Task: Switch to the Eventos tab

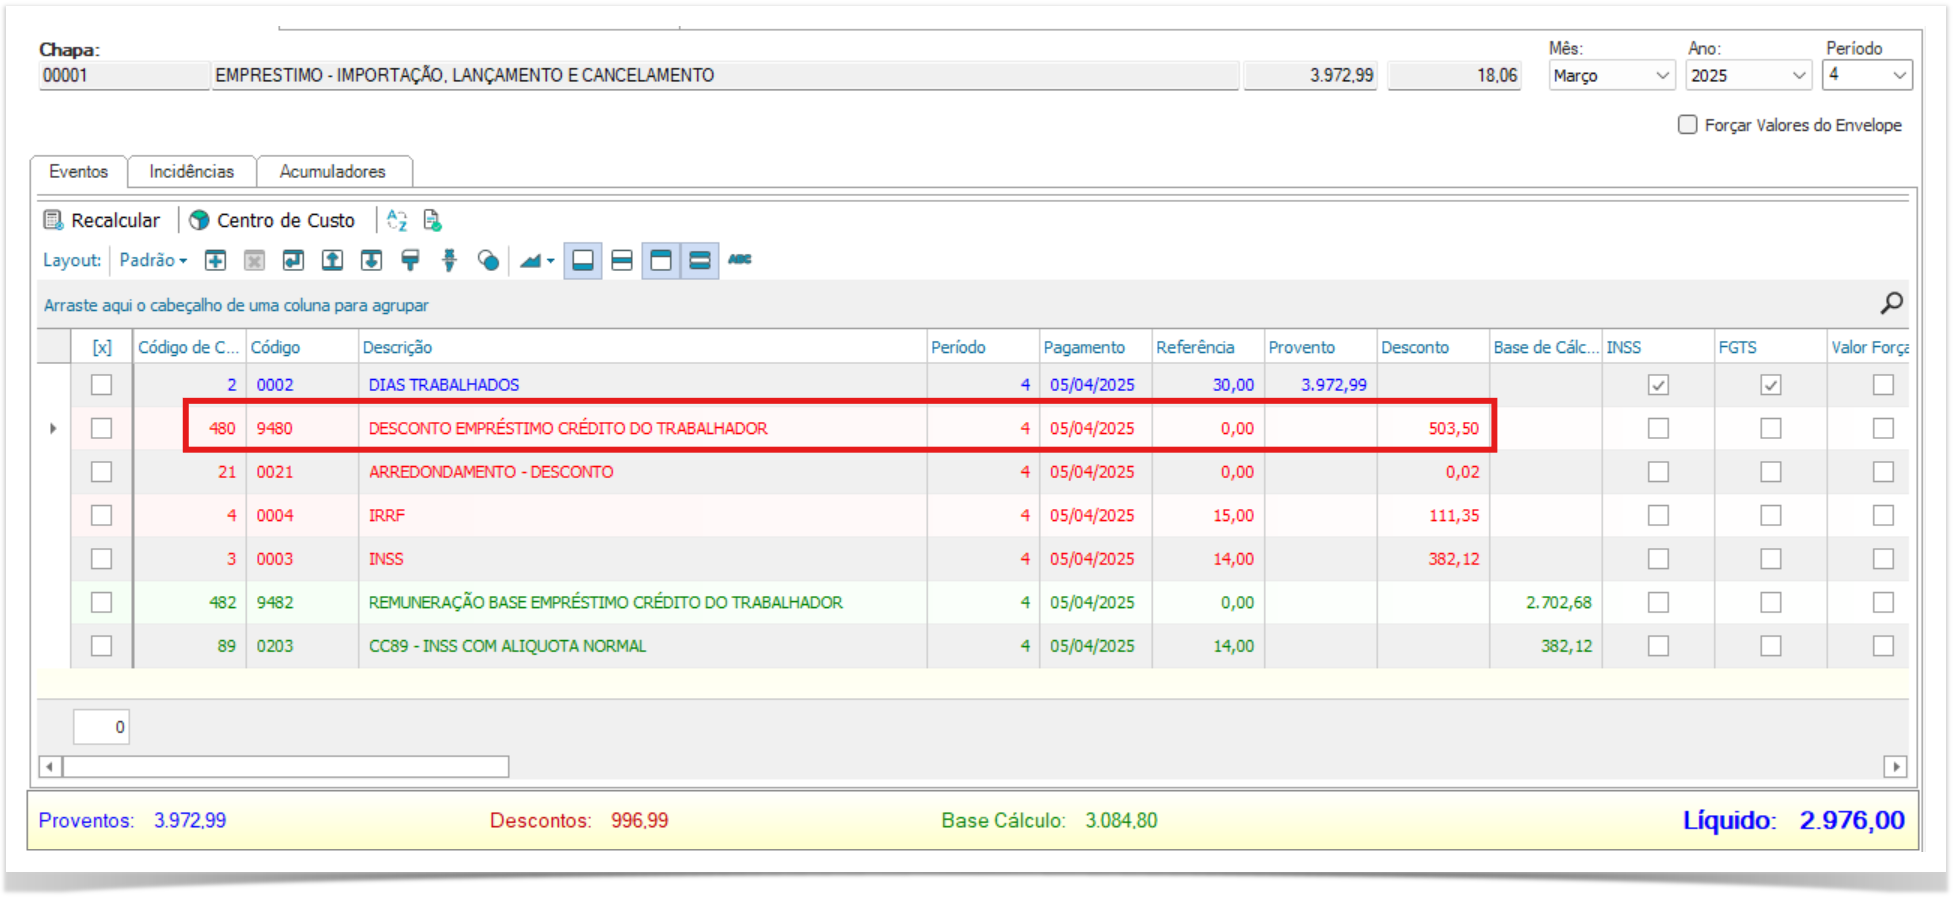Action: [78, 171]
